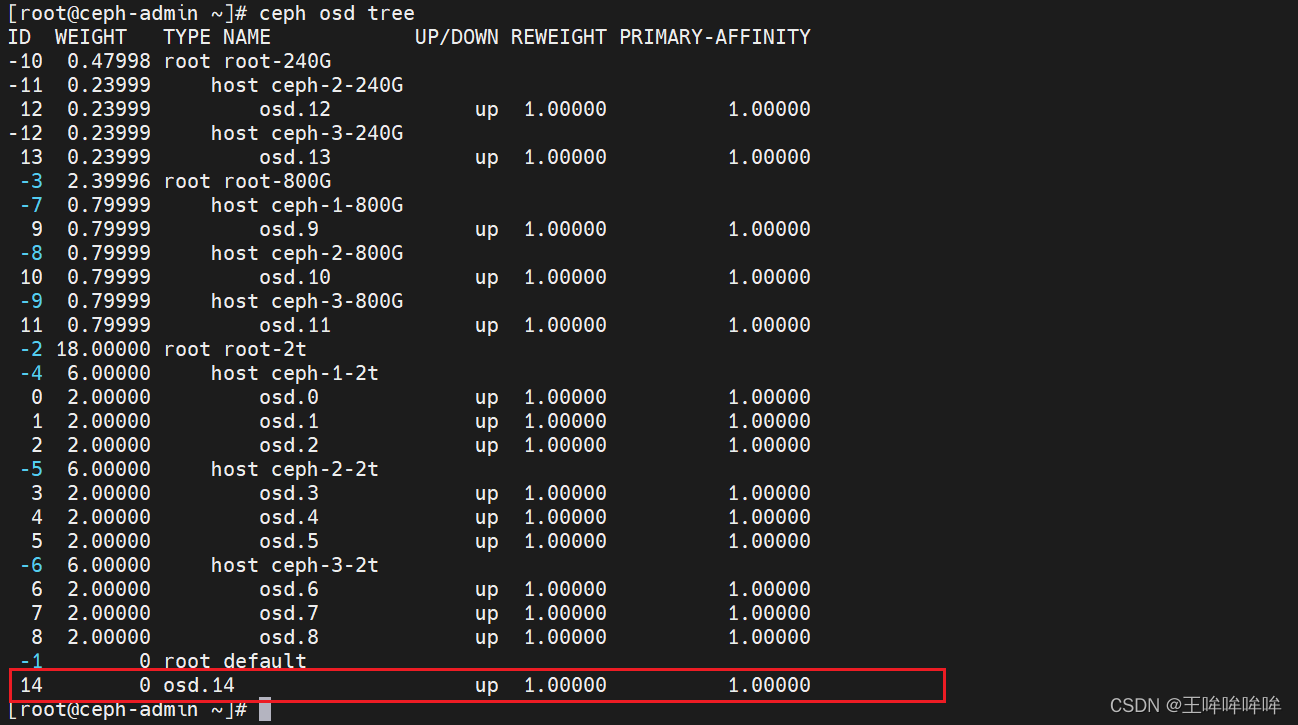This screenshot has height=725, width=1298.
Task: Click primary-affinity value of osd.0
Action: click(x=769, y=397)
